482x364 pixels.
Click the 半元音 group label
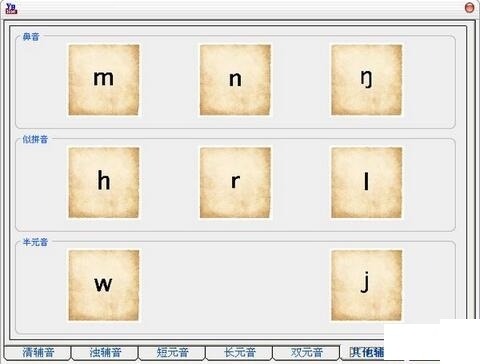[x=35, y=242]
